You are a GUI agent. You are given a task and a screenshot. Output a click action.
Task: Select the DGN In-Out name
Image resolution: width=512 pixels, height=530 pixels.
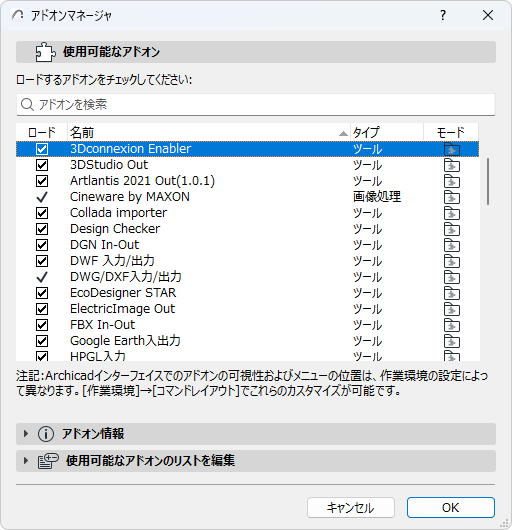[104, 245]
